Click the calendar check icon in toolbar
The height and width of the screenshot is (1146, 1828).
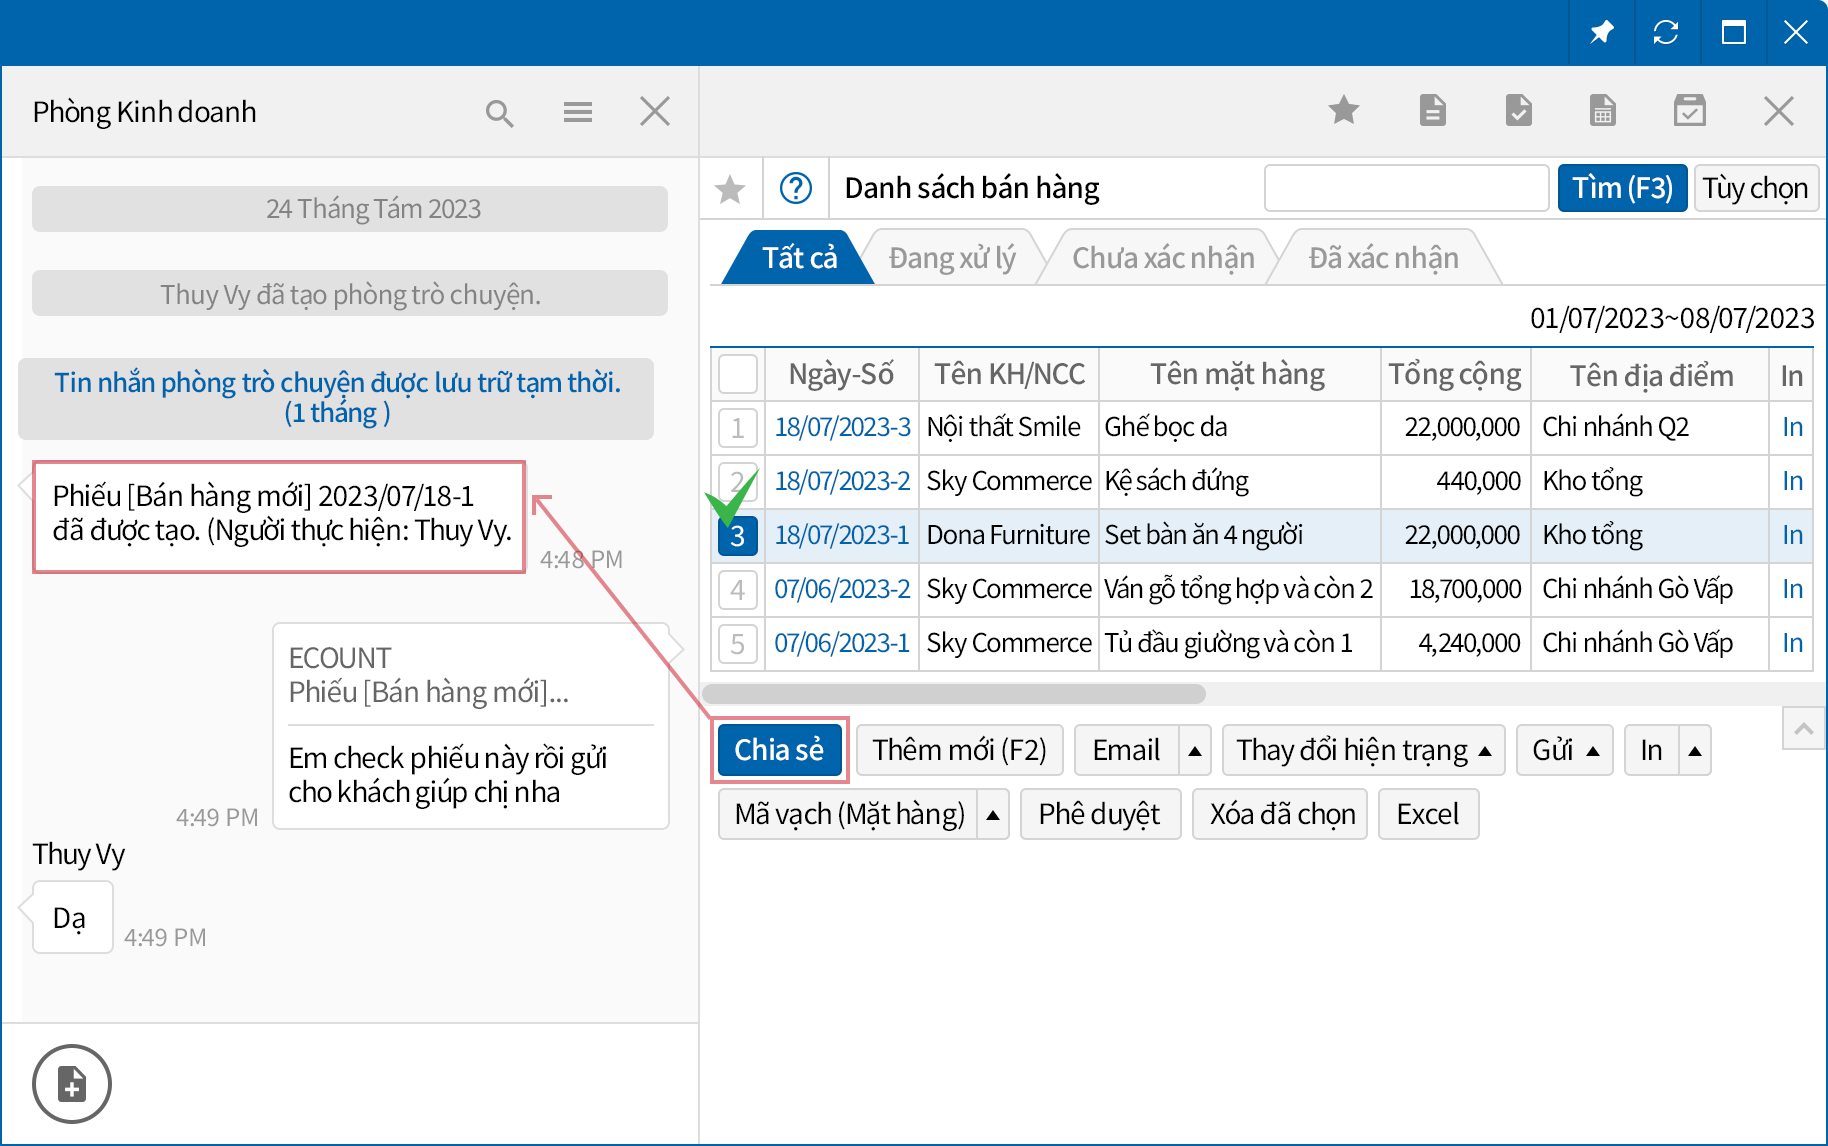pyautogui.click(x=1690, y=111)
